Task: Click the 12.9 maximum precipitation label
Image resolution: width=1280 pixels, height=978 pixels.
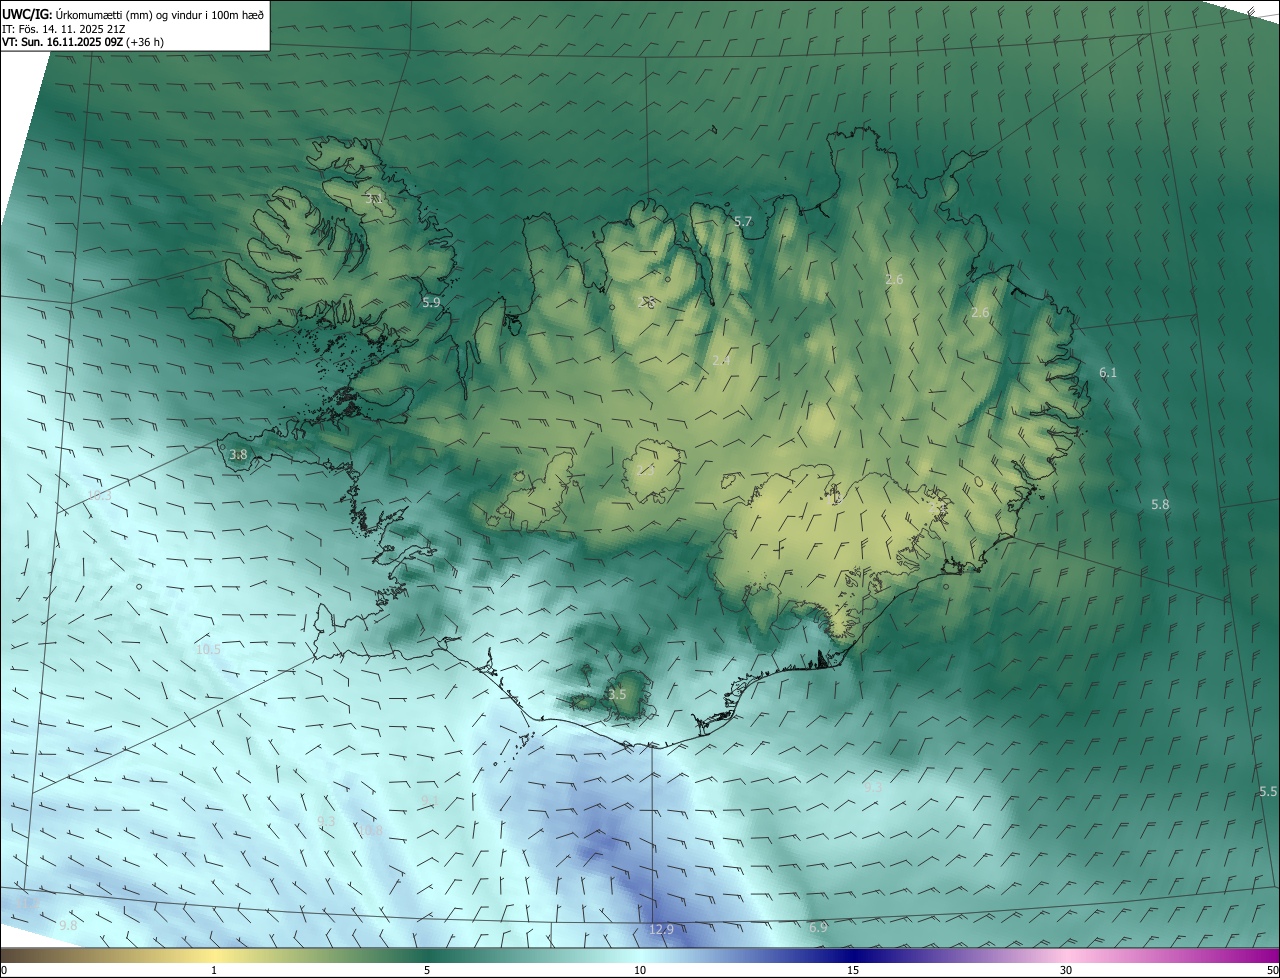Action: [x=661, y=929]
